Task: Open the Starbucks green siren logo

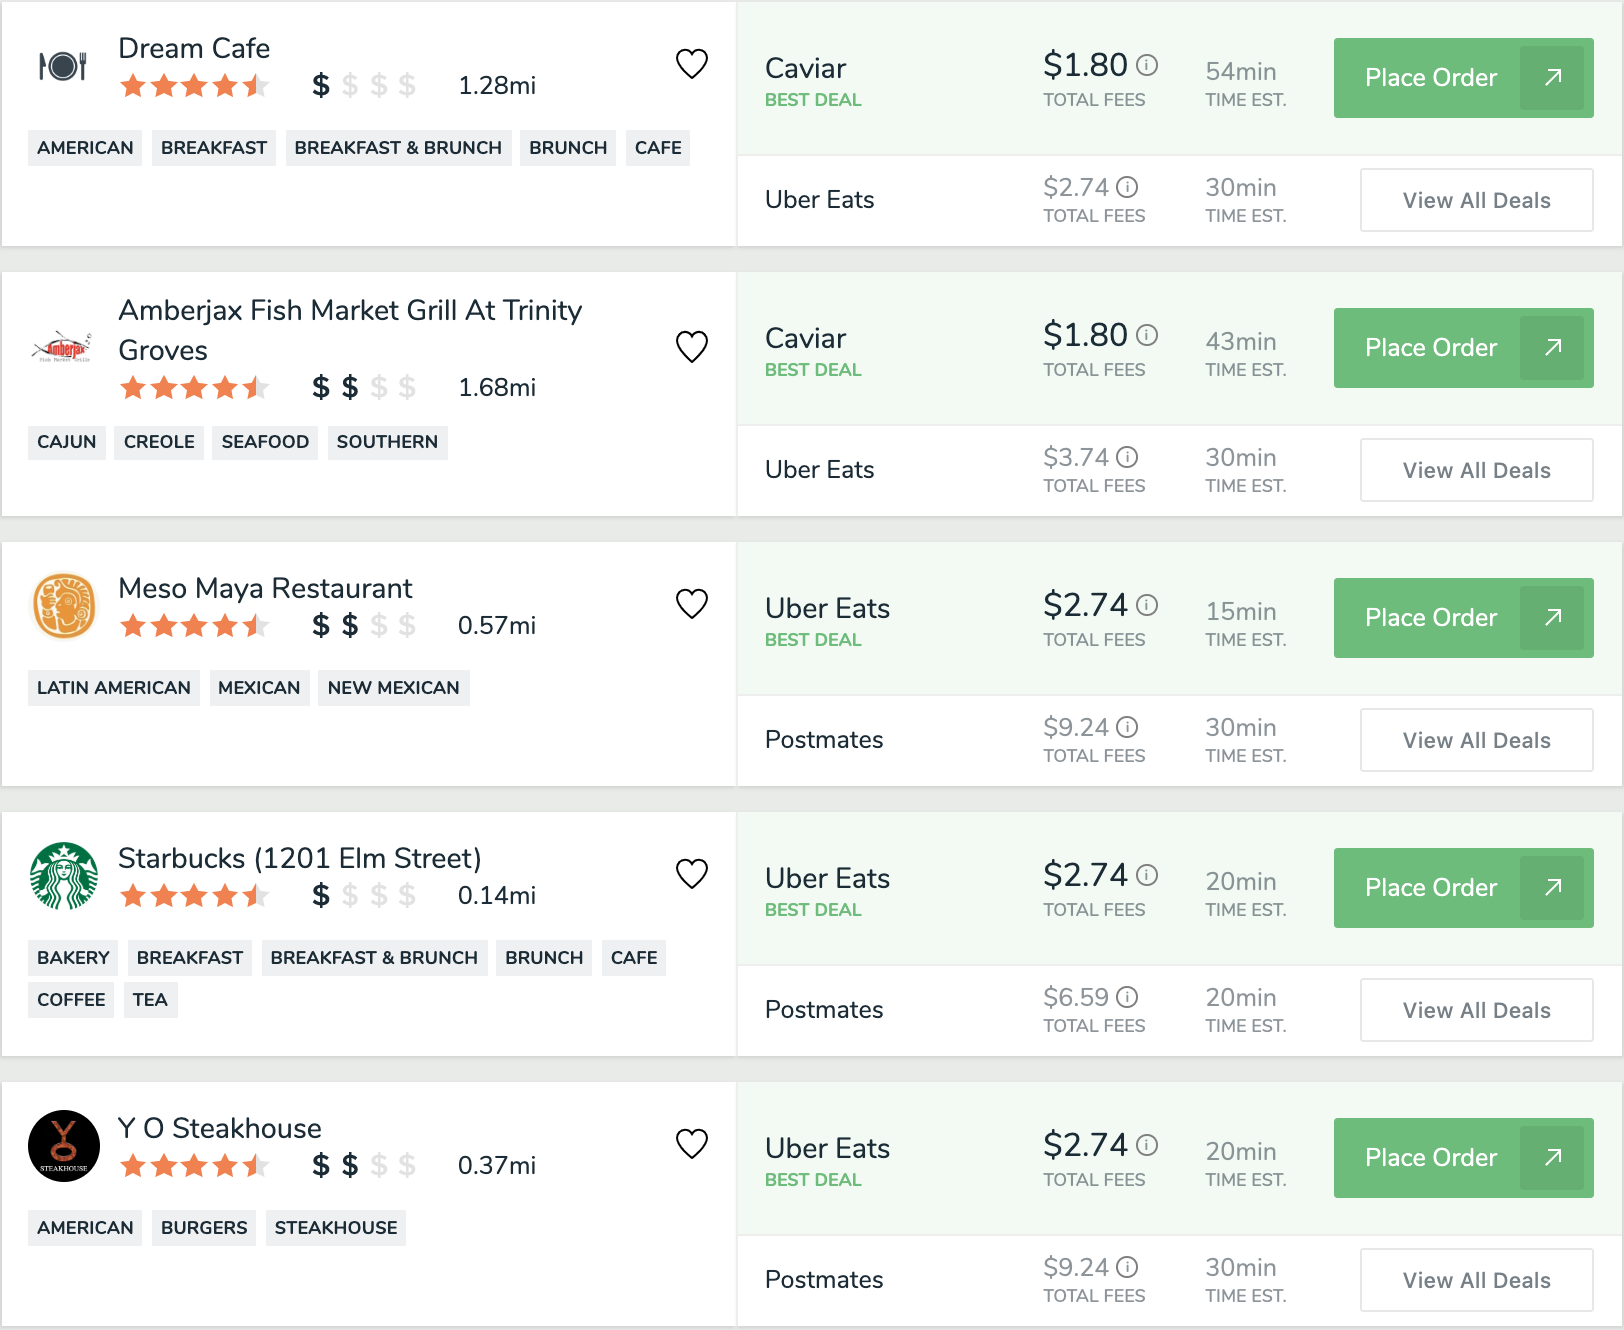Action: (x=64, y=876)
